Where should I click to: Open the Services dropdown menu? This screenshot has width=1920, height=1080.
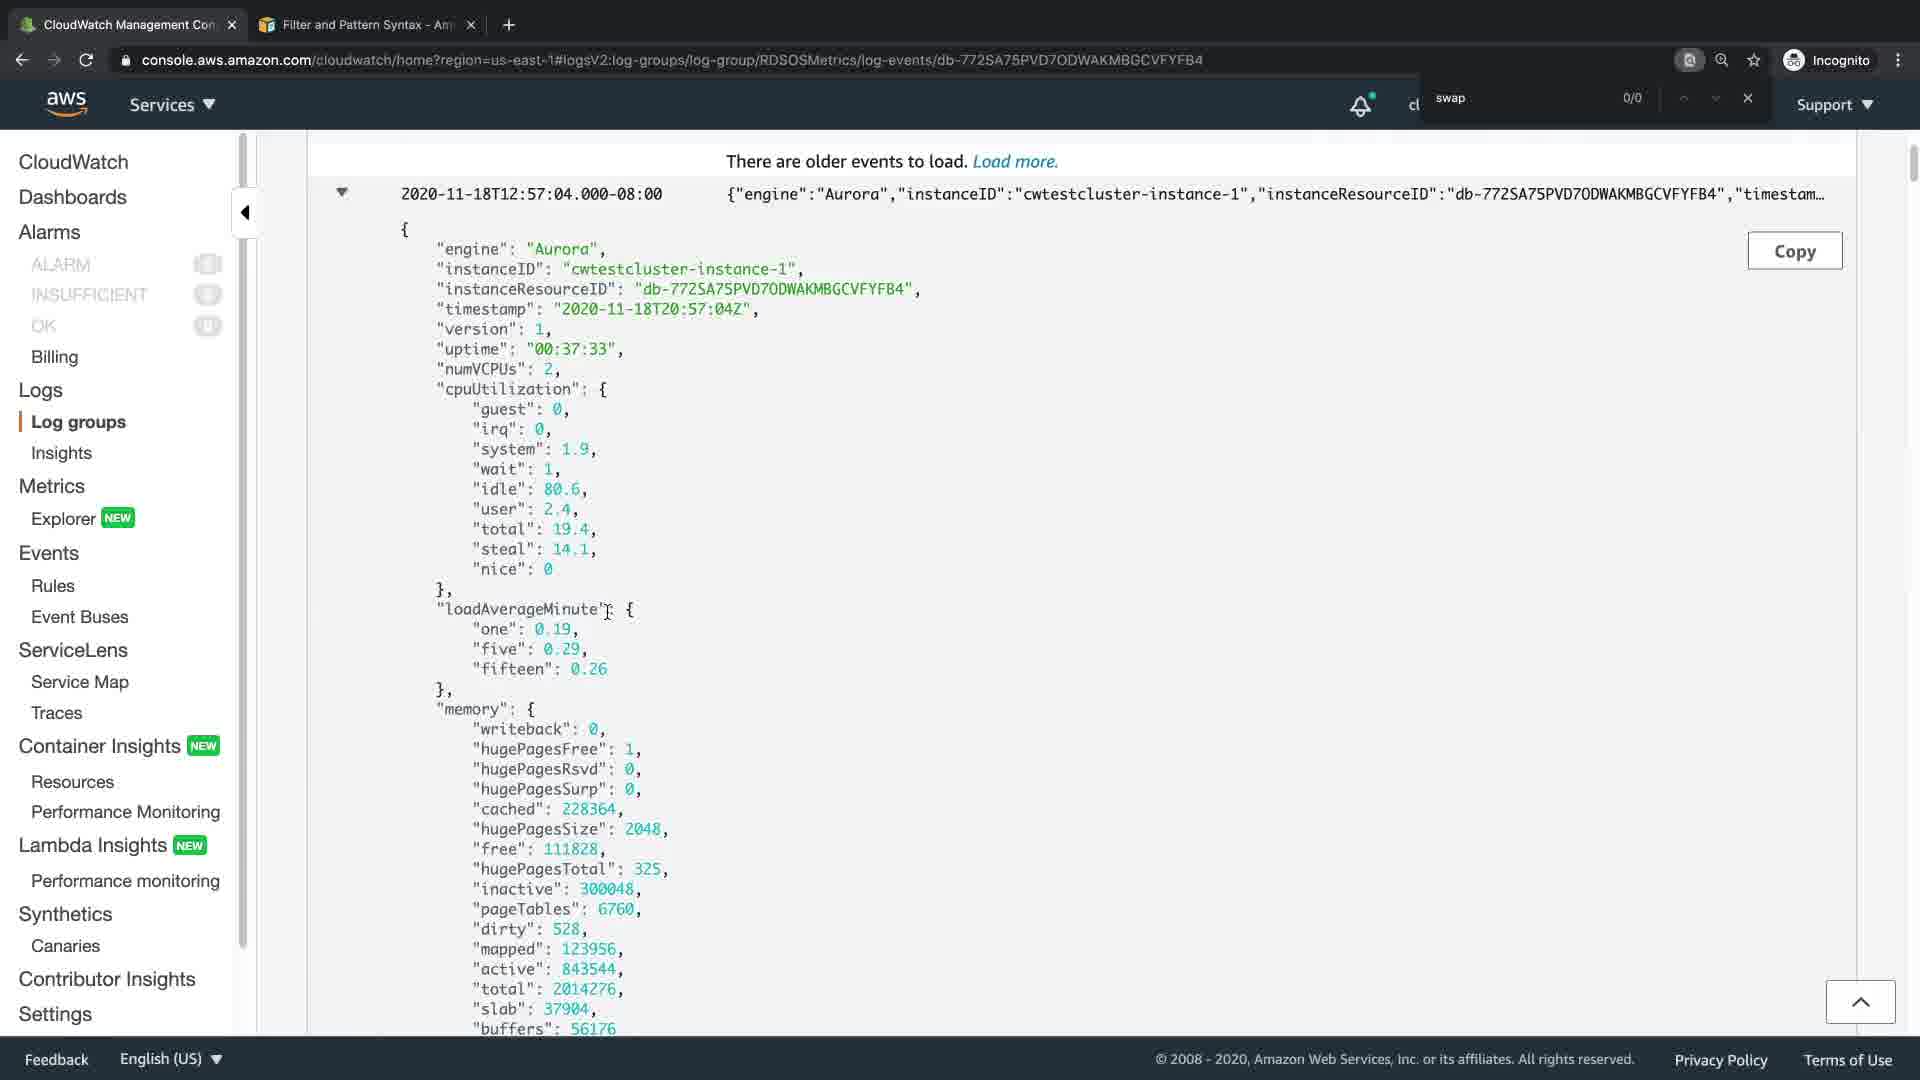coord(172,105)
